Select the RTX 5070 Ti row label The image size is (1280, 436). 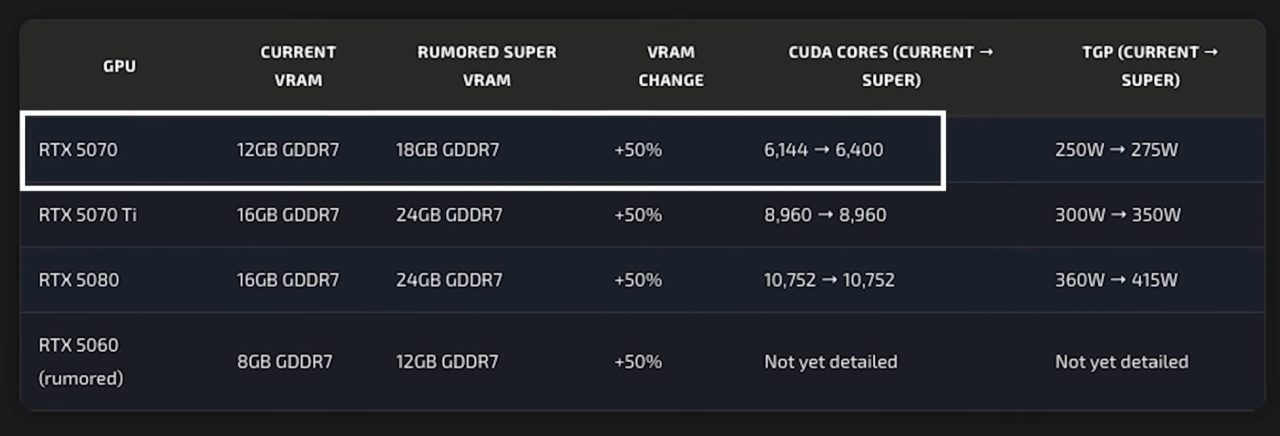pyautogui.click(x=88, y=215)
